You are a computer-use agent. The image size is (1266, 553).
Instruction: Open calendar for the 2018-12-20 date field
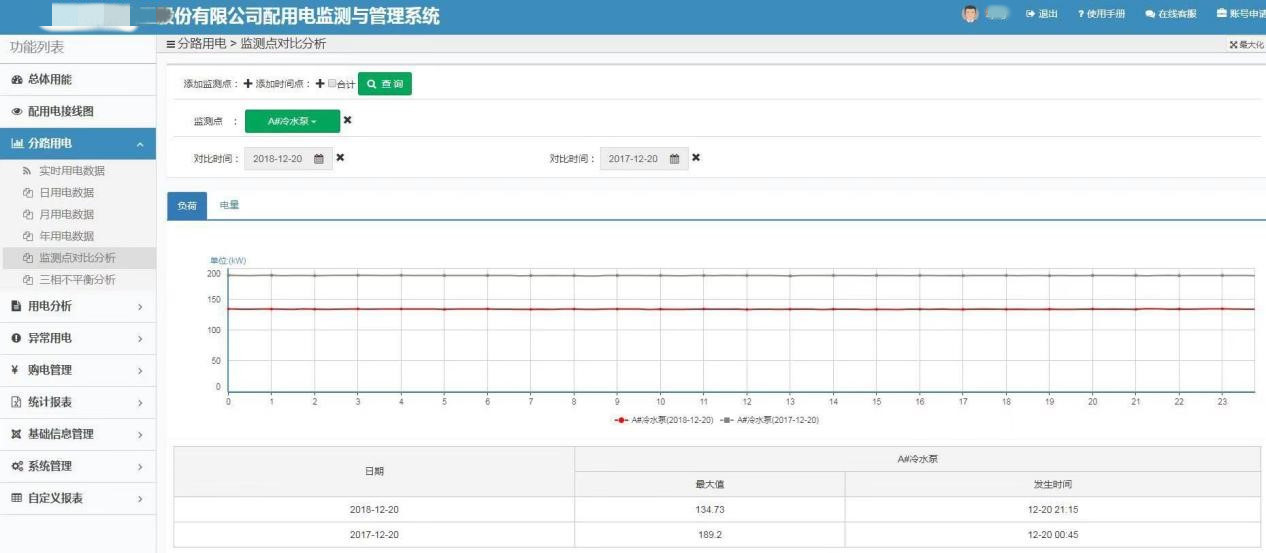[x=319, y=159]
